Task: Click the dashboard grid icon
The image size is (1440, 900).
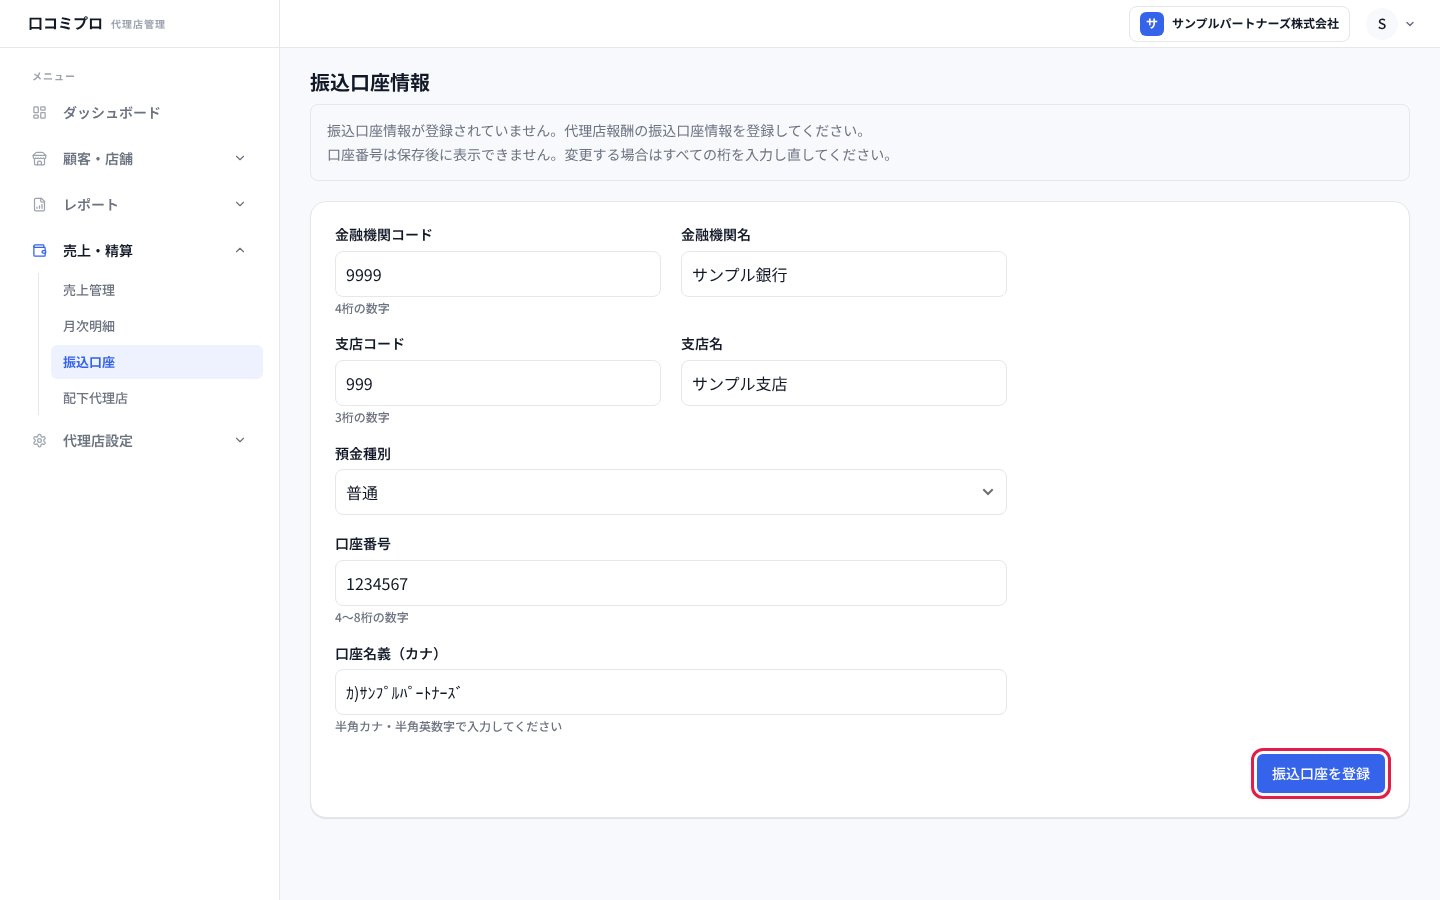Action: click(40, 113)
